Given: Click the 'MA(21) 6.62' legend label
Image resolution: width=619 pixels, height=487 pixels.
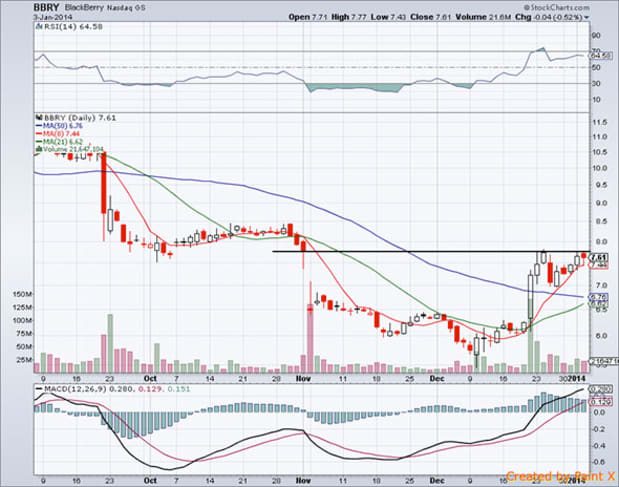Looking at the screenshot, I should coord(62,141).
